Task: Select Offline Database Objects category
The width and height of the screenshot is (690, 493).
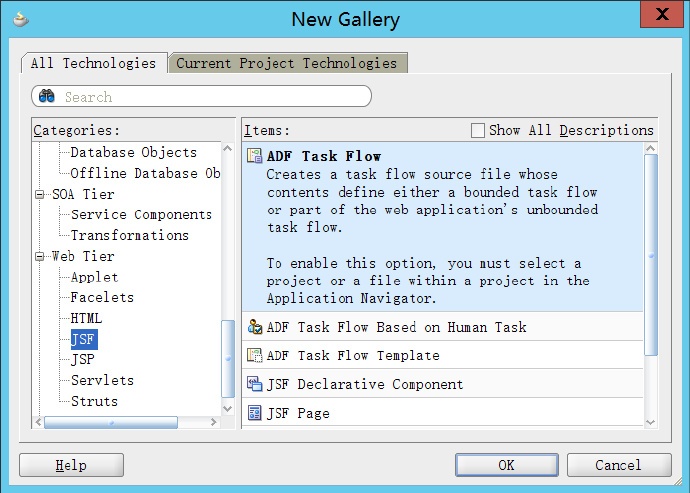Action: click(146, 173)
